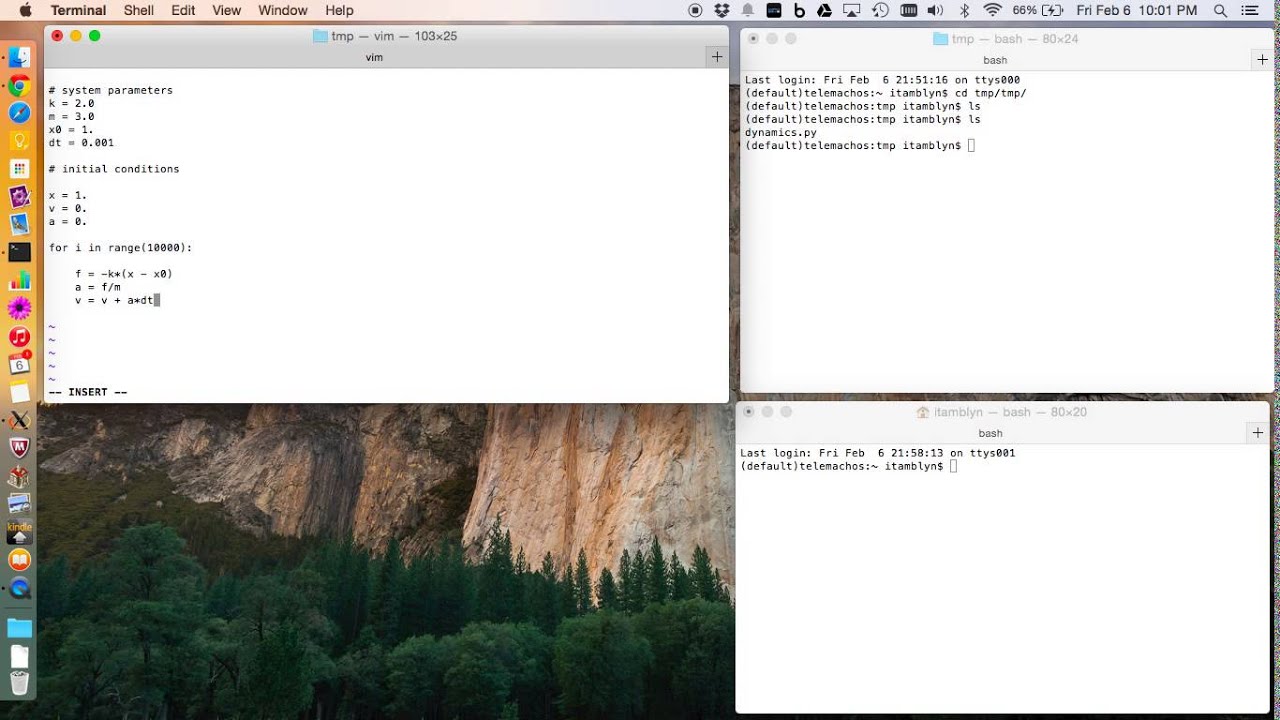Click the '-- INSERT --' status line
The width and height of the screenshot is (1280, 720).
pos(88,392)
